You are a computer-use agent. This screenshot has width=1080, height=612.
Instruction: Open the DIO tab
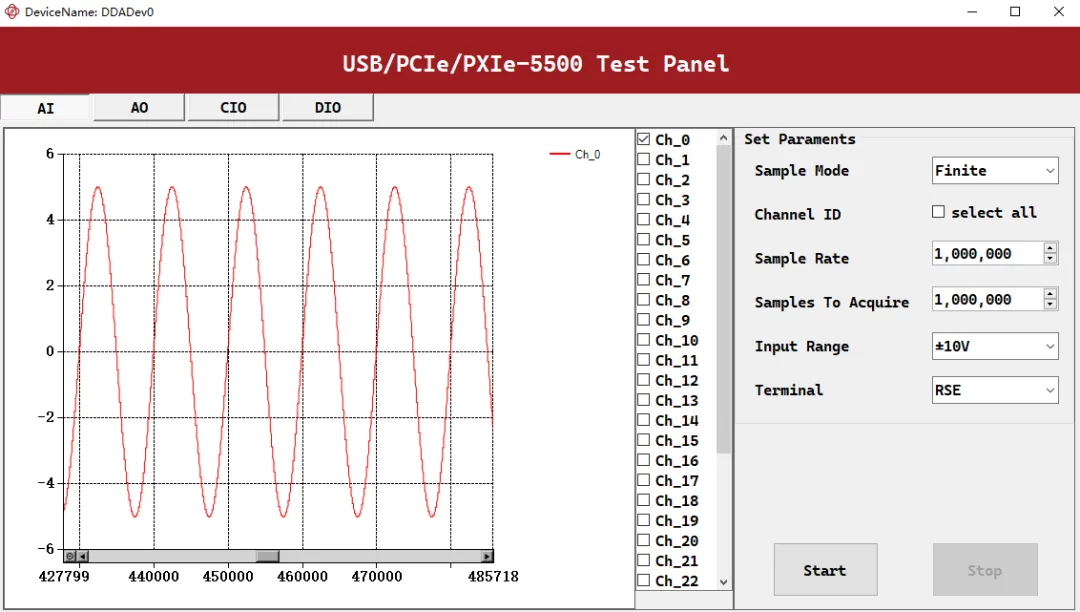pos(328,107)
